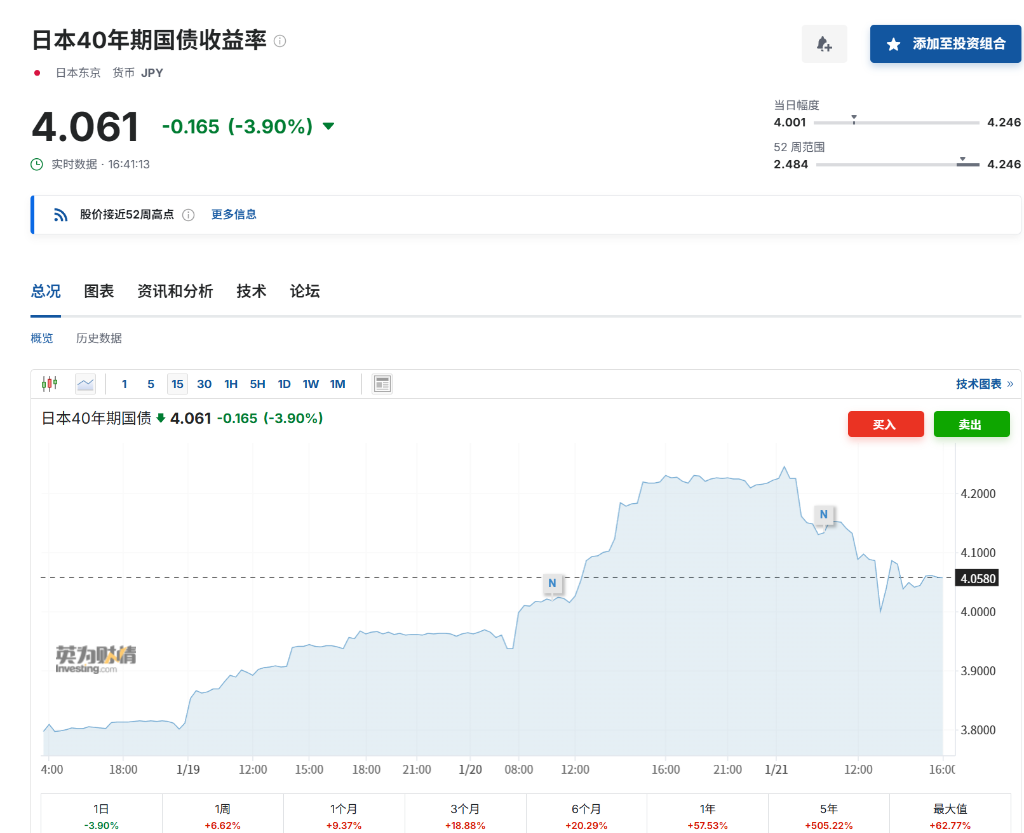
Task: Enable the 1W weekly timeframe
Action: point(310,383)
